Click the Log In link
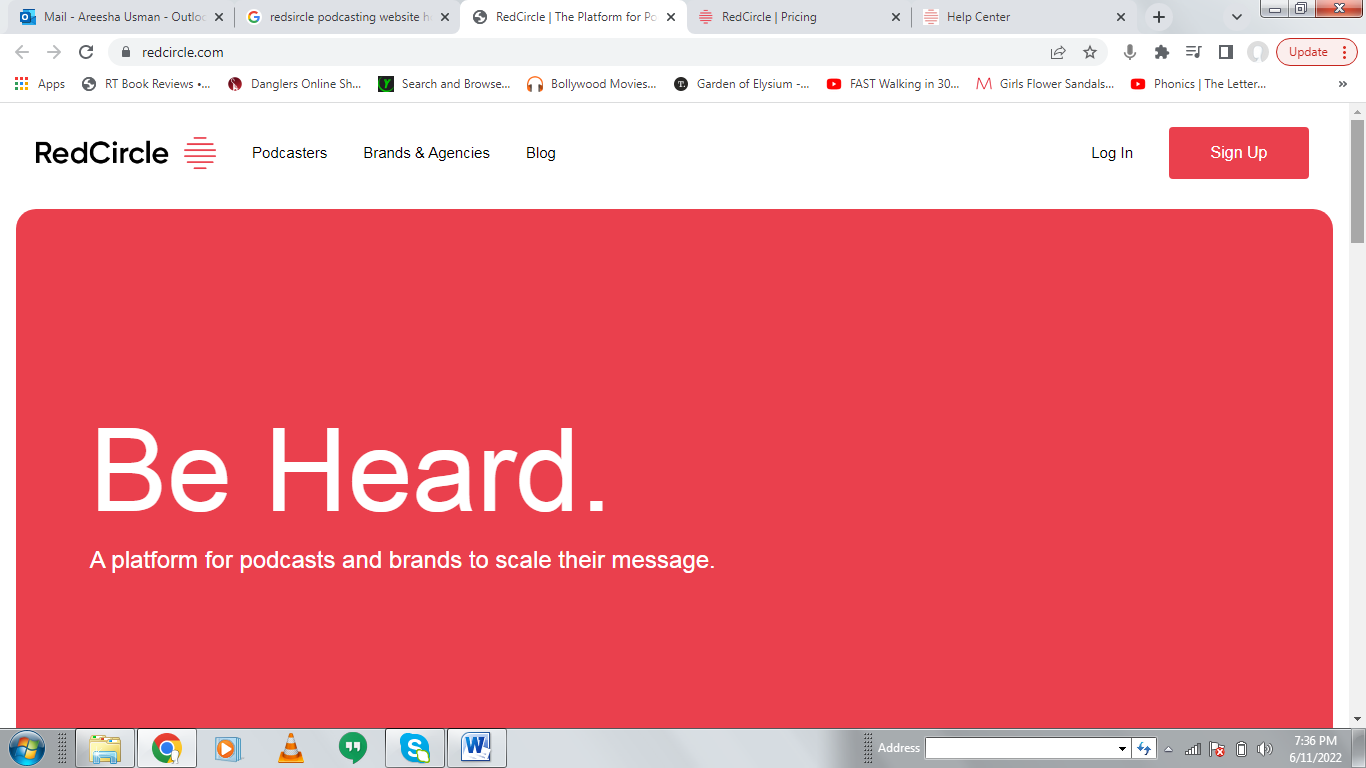1366x768 pixels. [x=1112, y=153]
